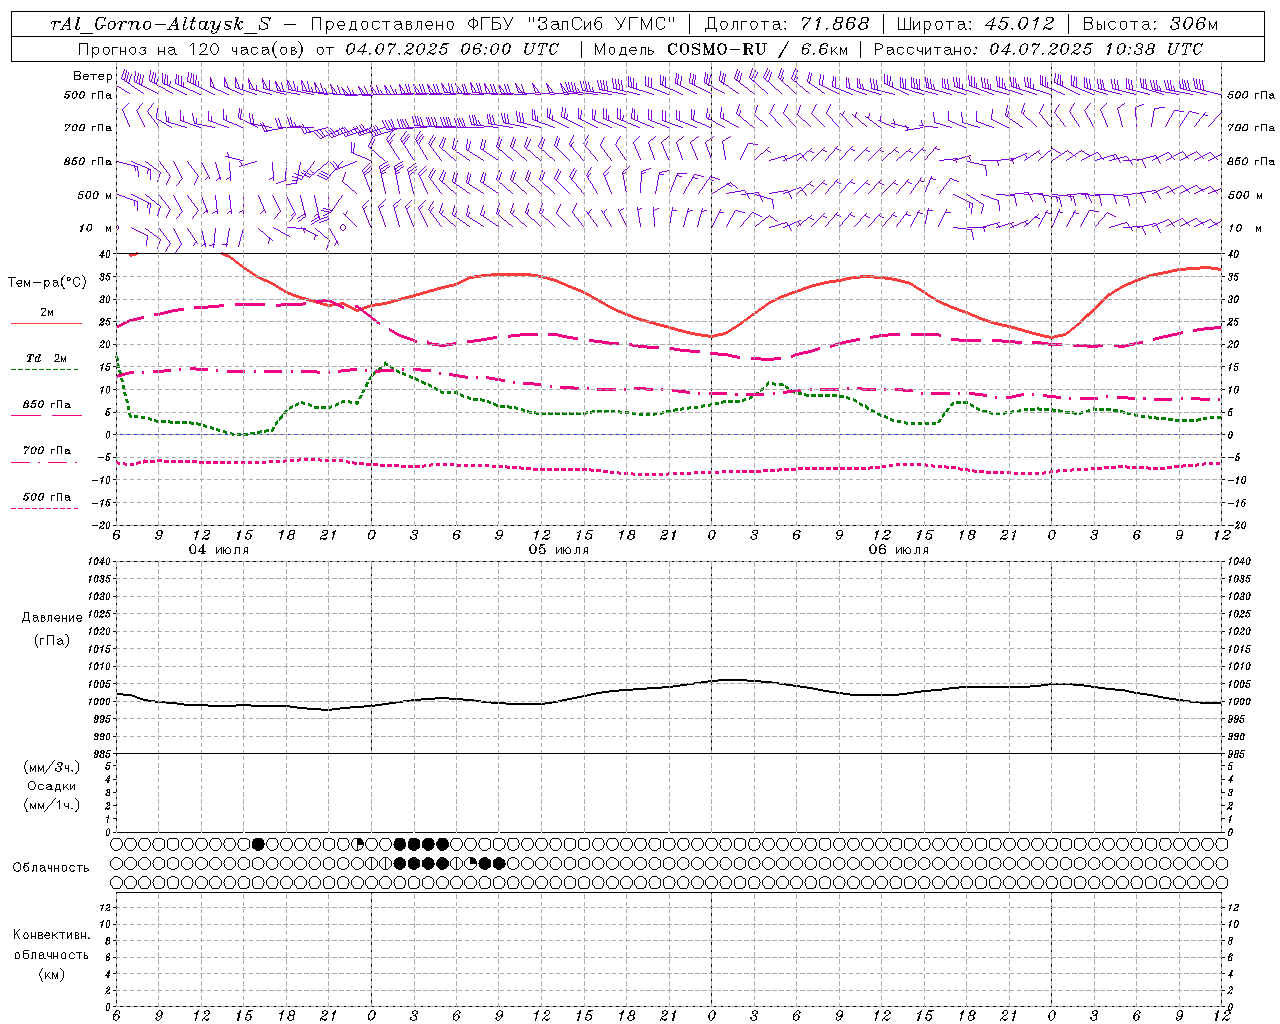Click the Ветер panel label
1280x1024 pixels.
(92, 76)
